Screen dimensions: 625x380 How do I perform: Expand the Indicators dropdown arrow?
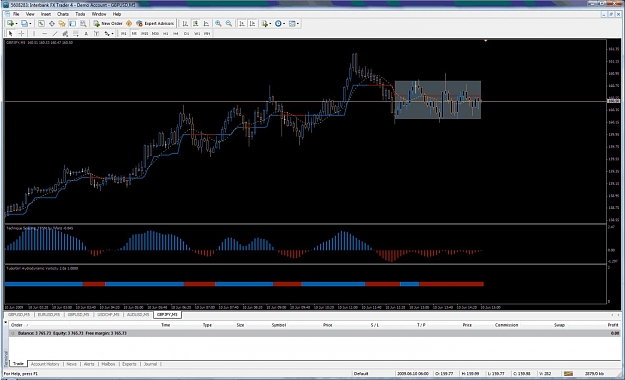[270, 24]
